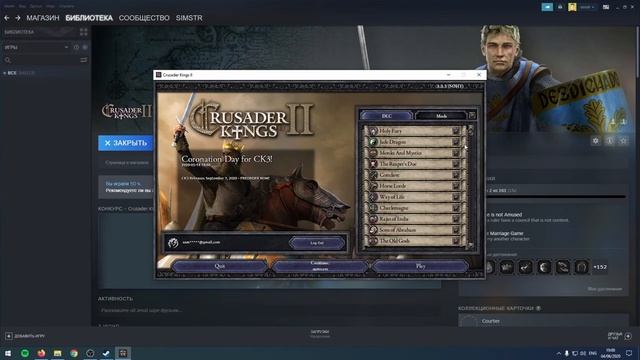Show hidden tray icons chevron
640x360 pixels.
(558, 353)
